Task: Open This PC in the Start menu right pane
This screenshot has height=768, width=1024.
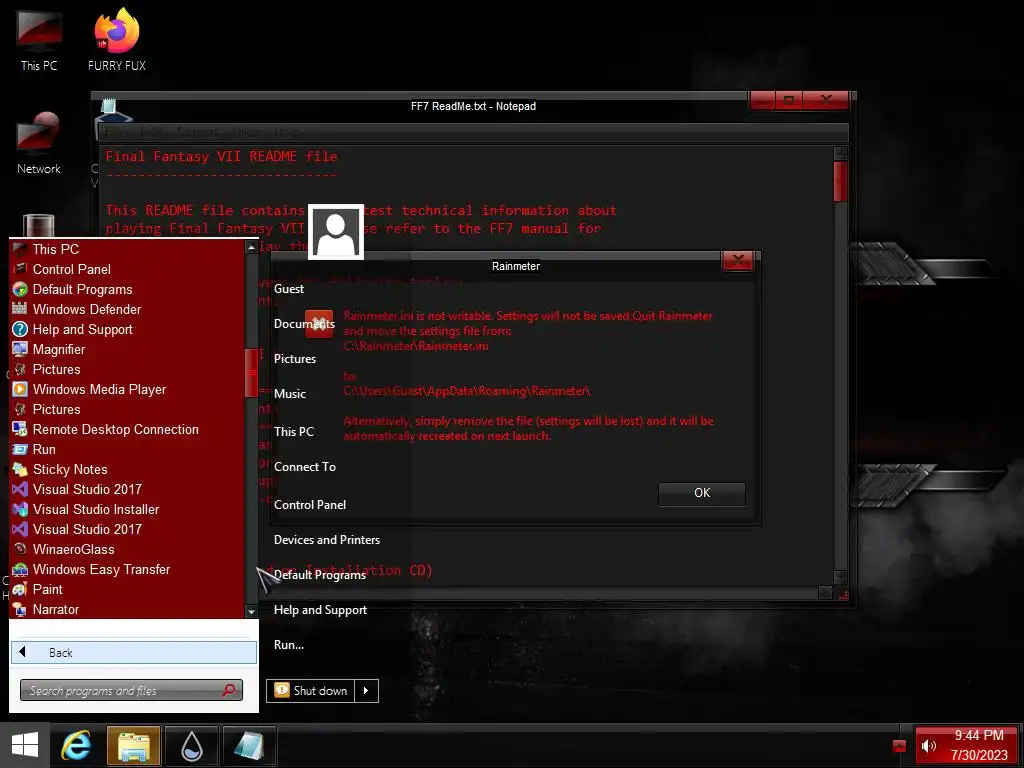Action: pyautogui.click(x=294, y=432)
